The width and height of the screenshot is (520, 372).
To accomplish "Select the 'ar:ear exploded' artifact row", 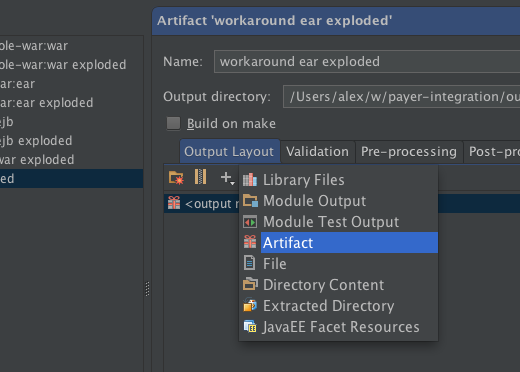I will [72, 103].
